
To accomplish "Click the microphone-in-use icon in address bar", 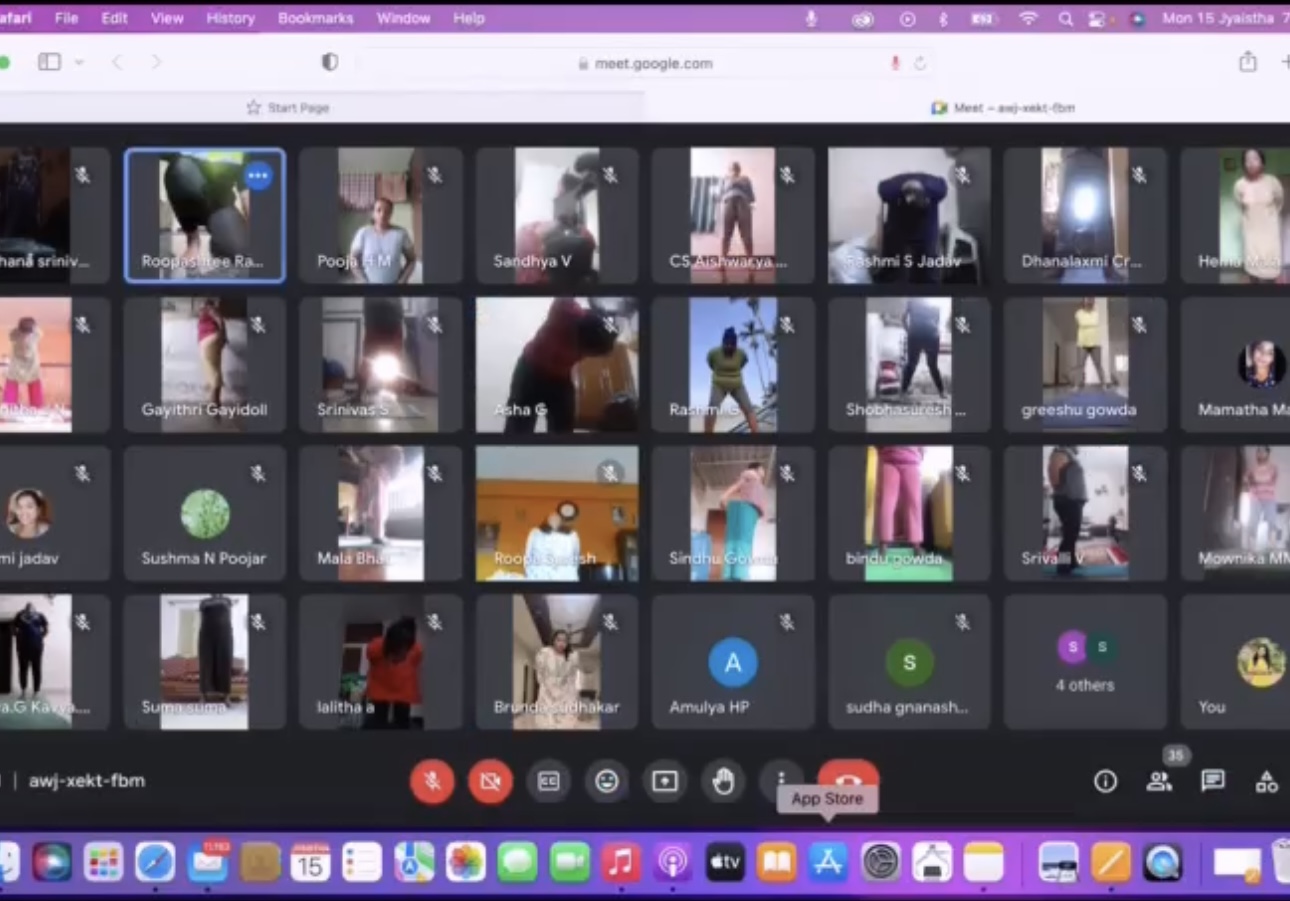I will point(895,63).
